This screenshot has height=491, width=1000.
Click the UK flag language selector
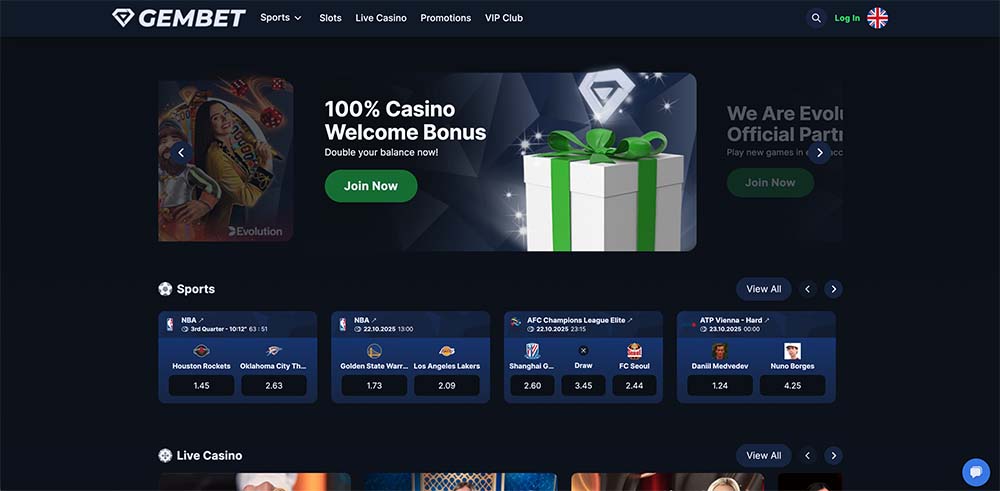tap(877, 18)
